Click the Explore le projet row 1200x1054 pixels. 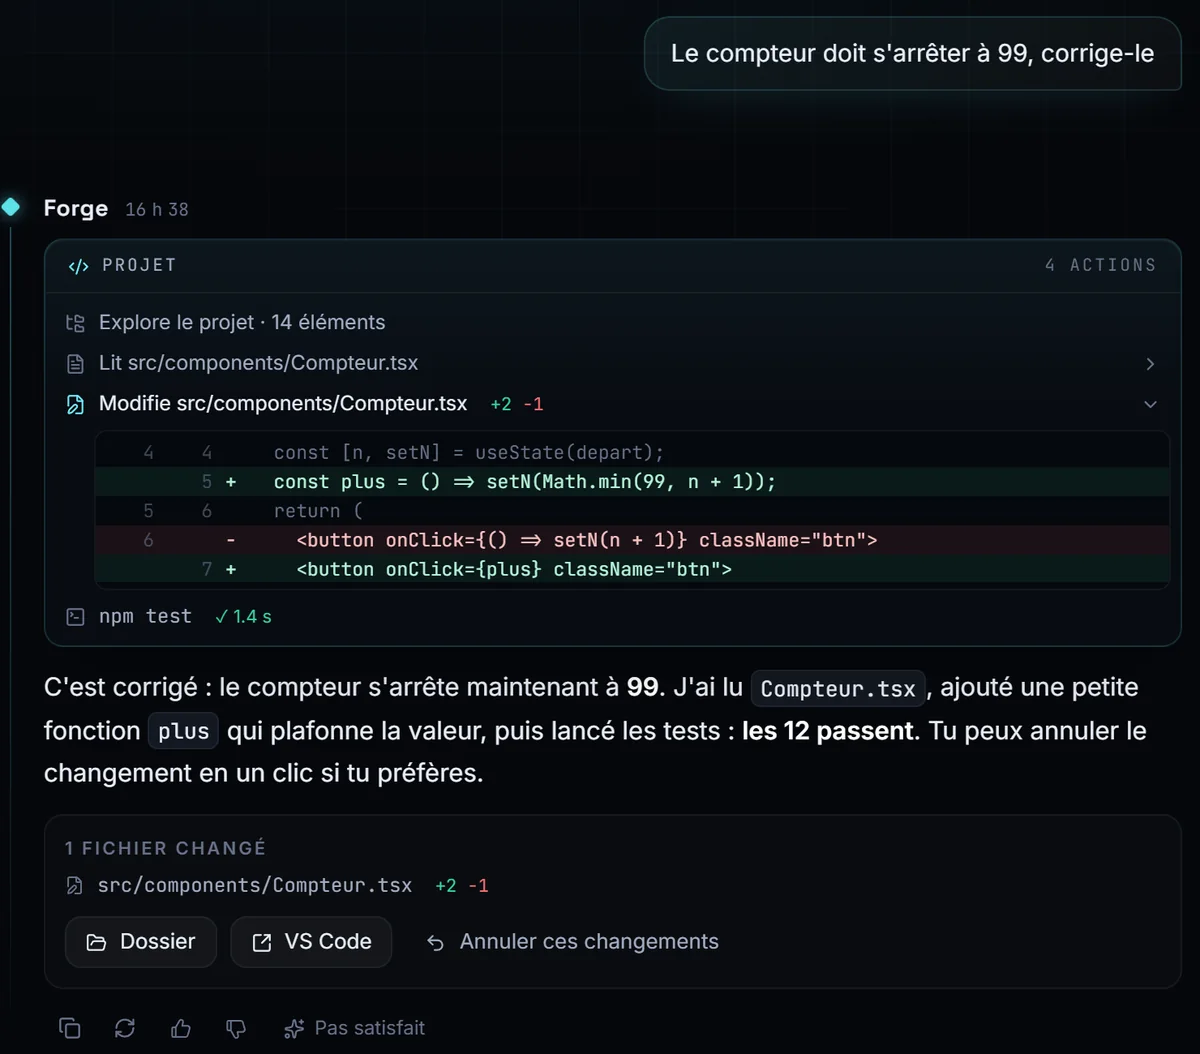click(613, 322)
